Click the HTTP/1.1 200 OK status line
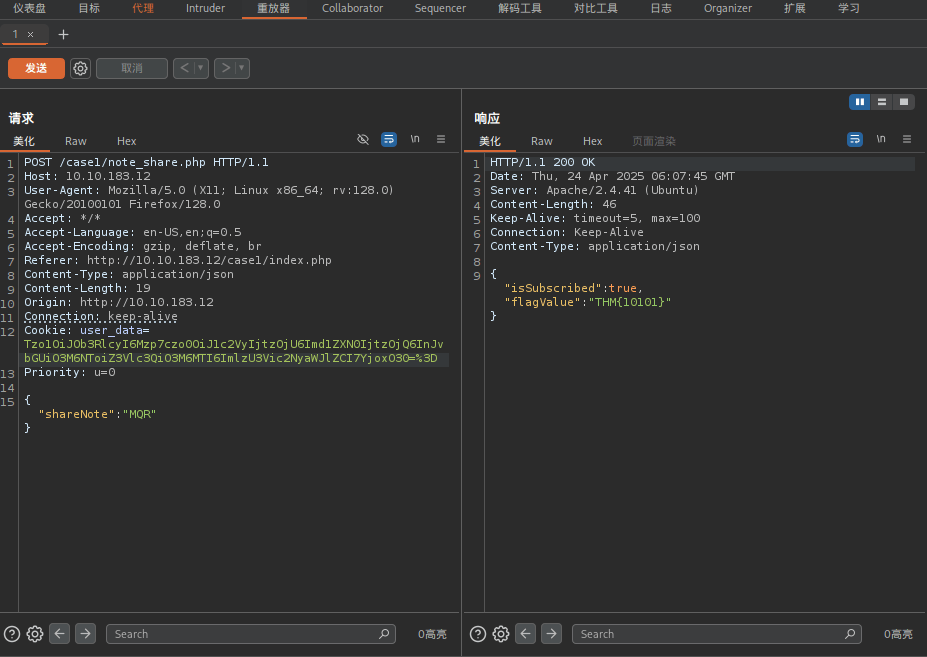 pyautogui.click(x=542, y=162)
